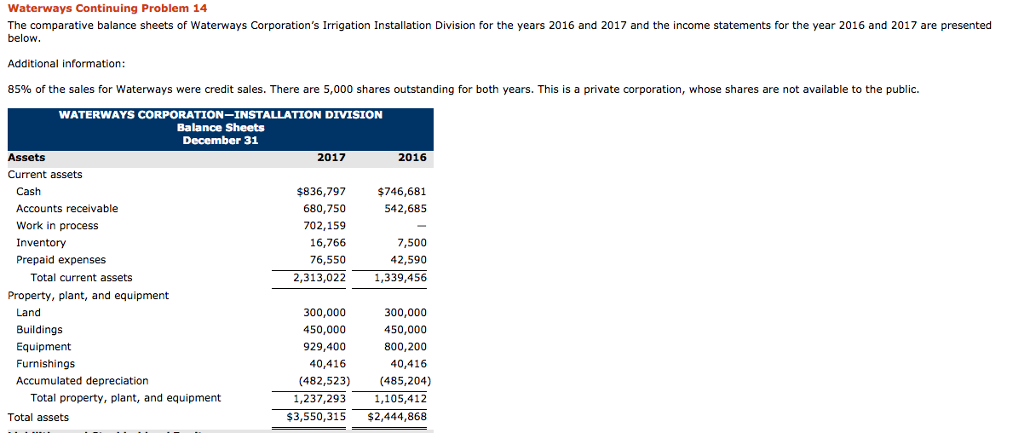Click the inventory value 16,766
Viewport: 1024px width, 433px height.
(328, 242)
